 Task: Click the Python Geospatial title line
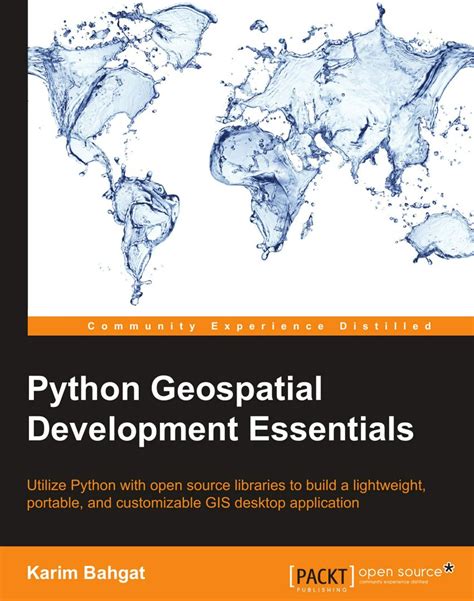point(174,389)
